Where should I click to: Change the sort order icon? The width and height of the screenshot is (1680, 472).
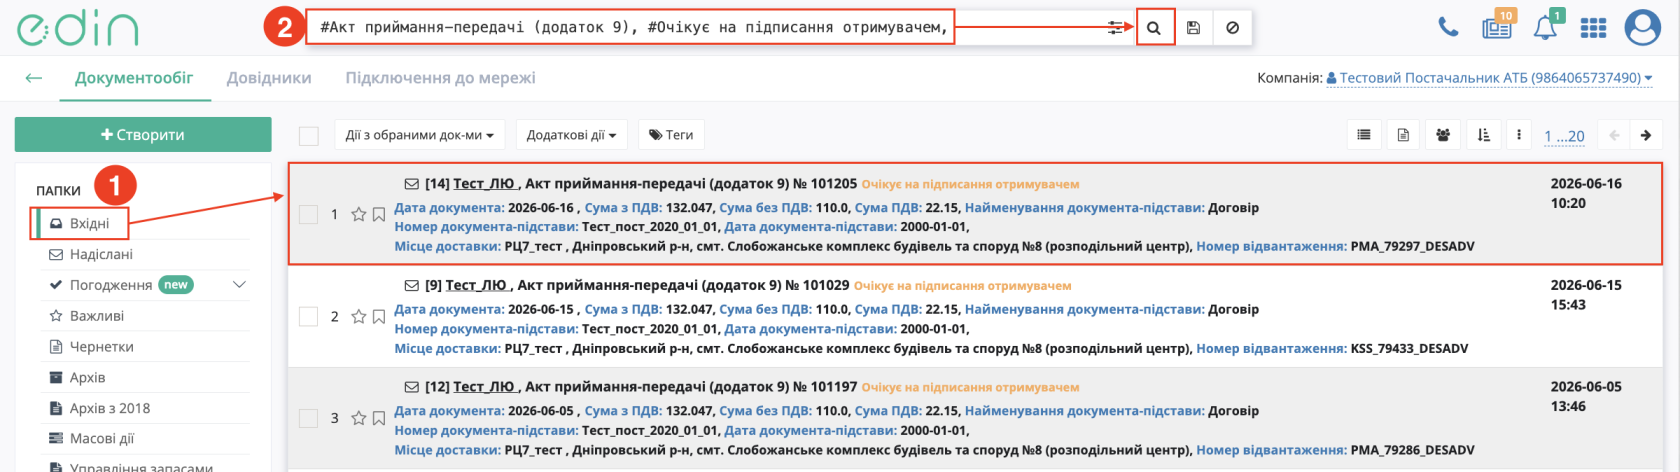(1483, 135)
